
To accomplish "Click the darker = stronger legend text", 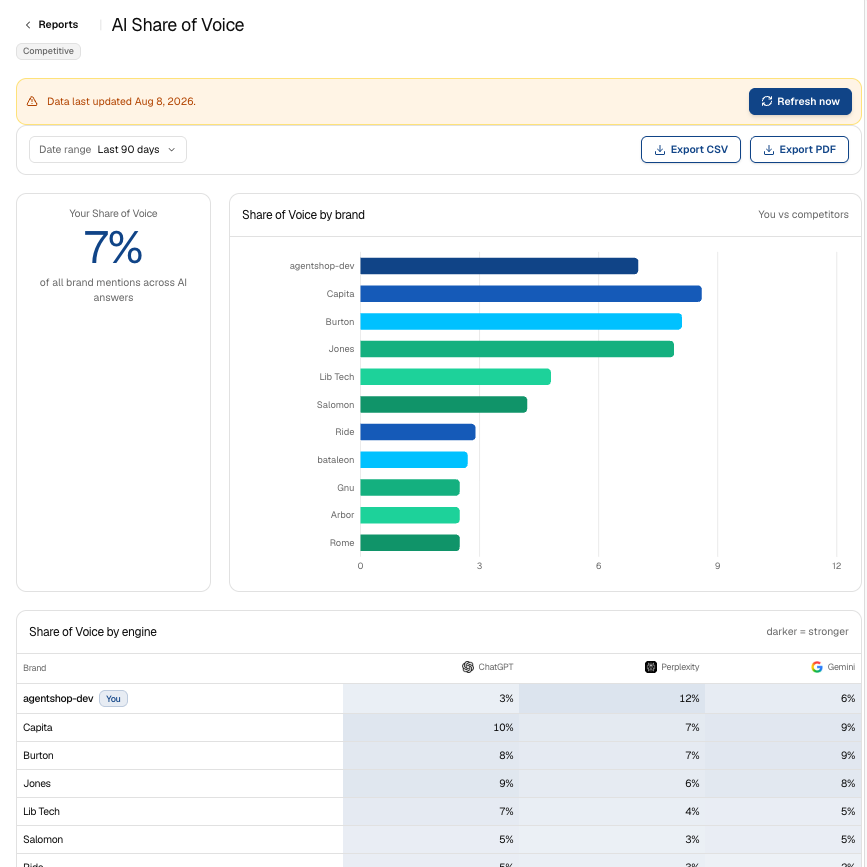I will 807,631.
